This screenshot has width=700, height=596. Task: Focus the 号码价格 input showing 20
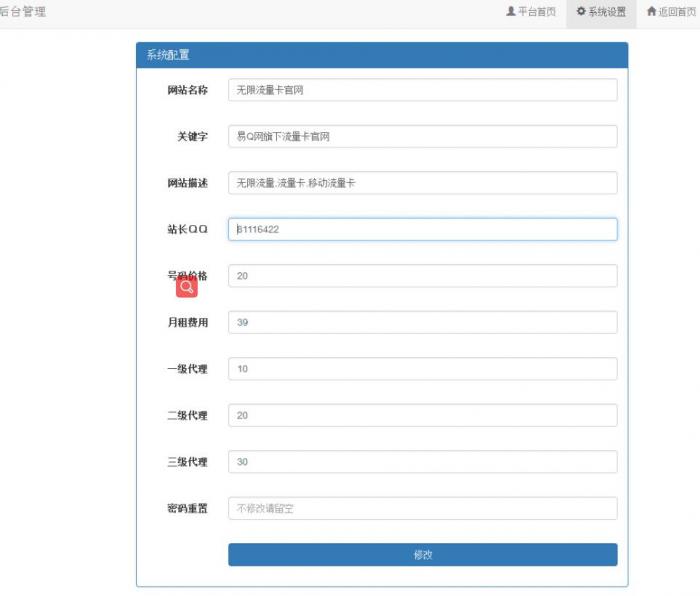422,276
